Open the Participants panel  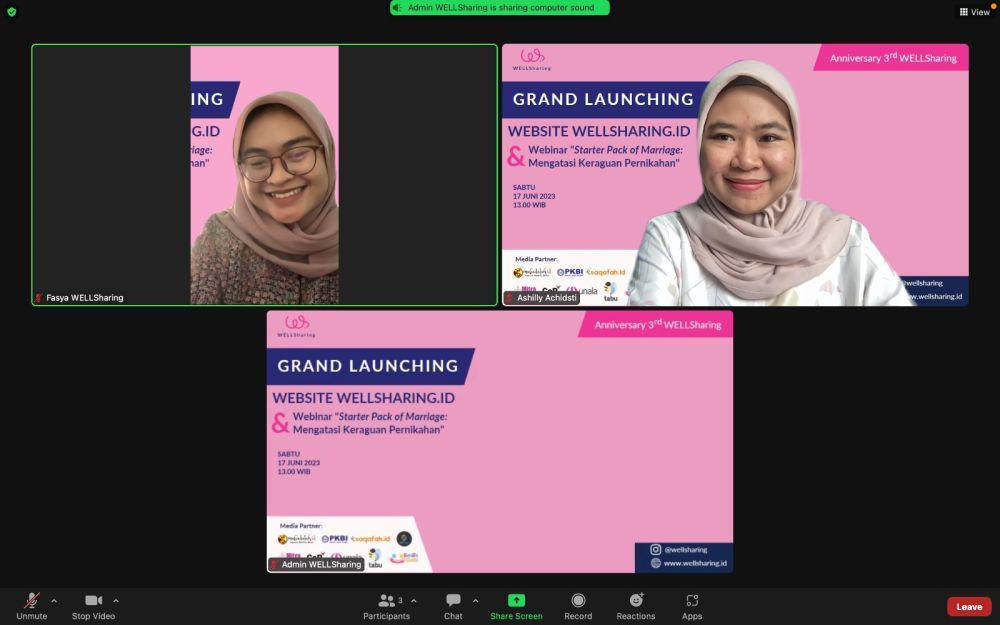[386, 607]
